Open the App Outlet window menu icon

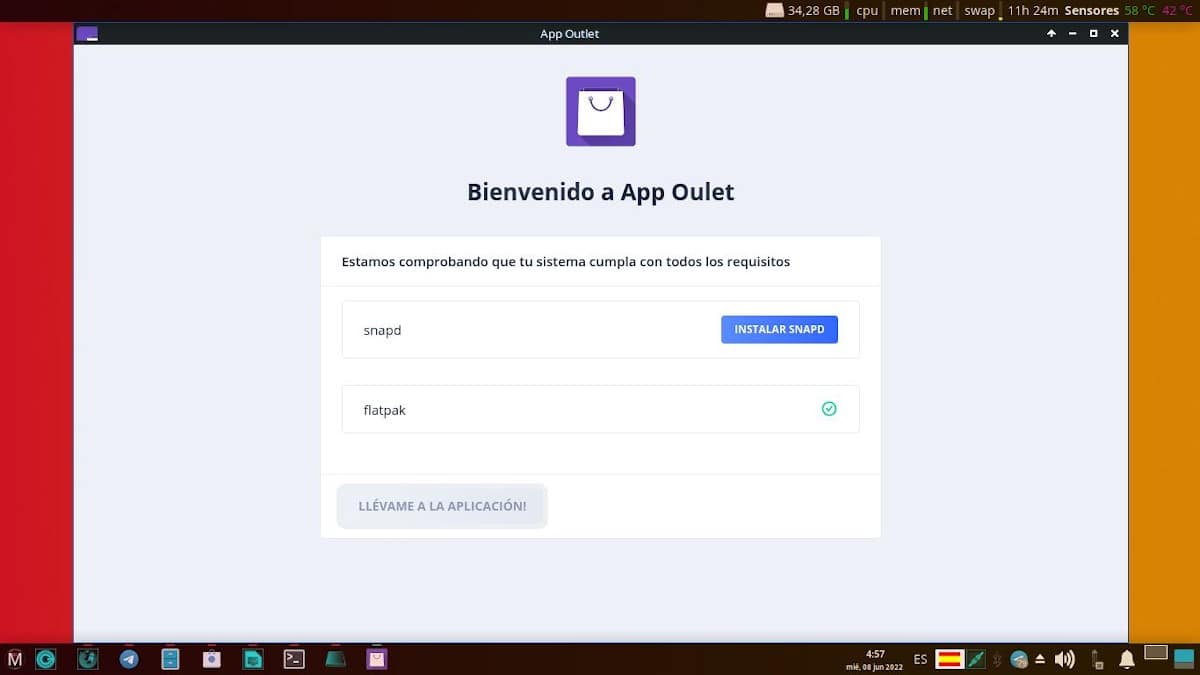(x=87, y=33)
